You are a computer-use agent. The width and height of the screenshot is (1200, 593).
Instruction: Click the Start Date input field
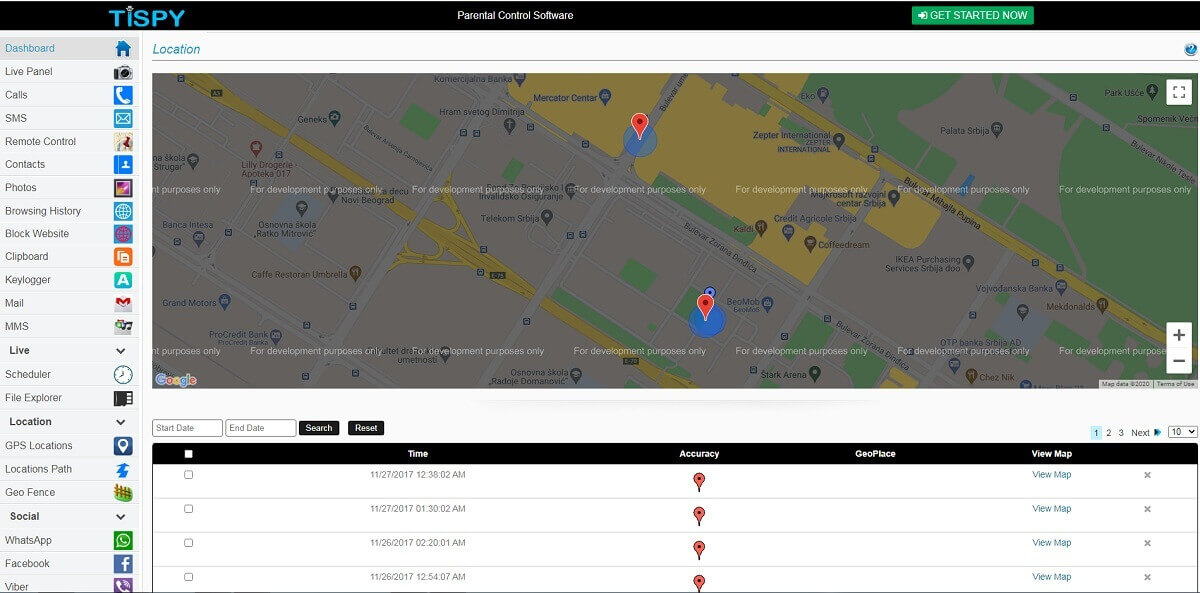coord(186,427)
